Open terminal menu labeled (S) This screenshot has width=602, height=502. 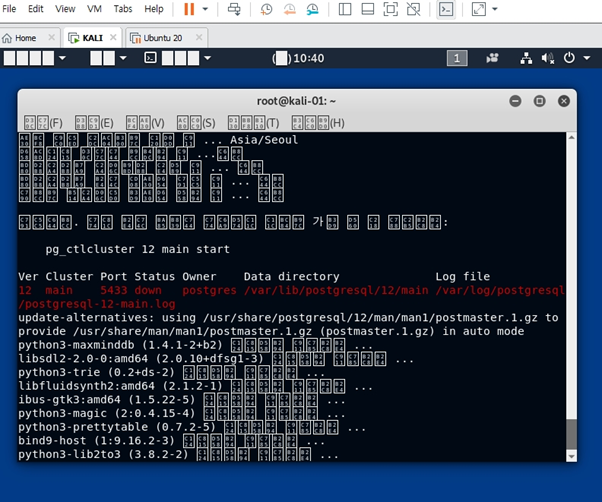pyautogui.click(x=196, y=123)
